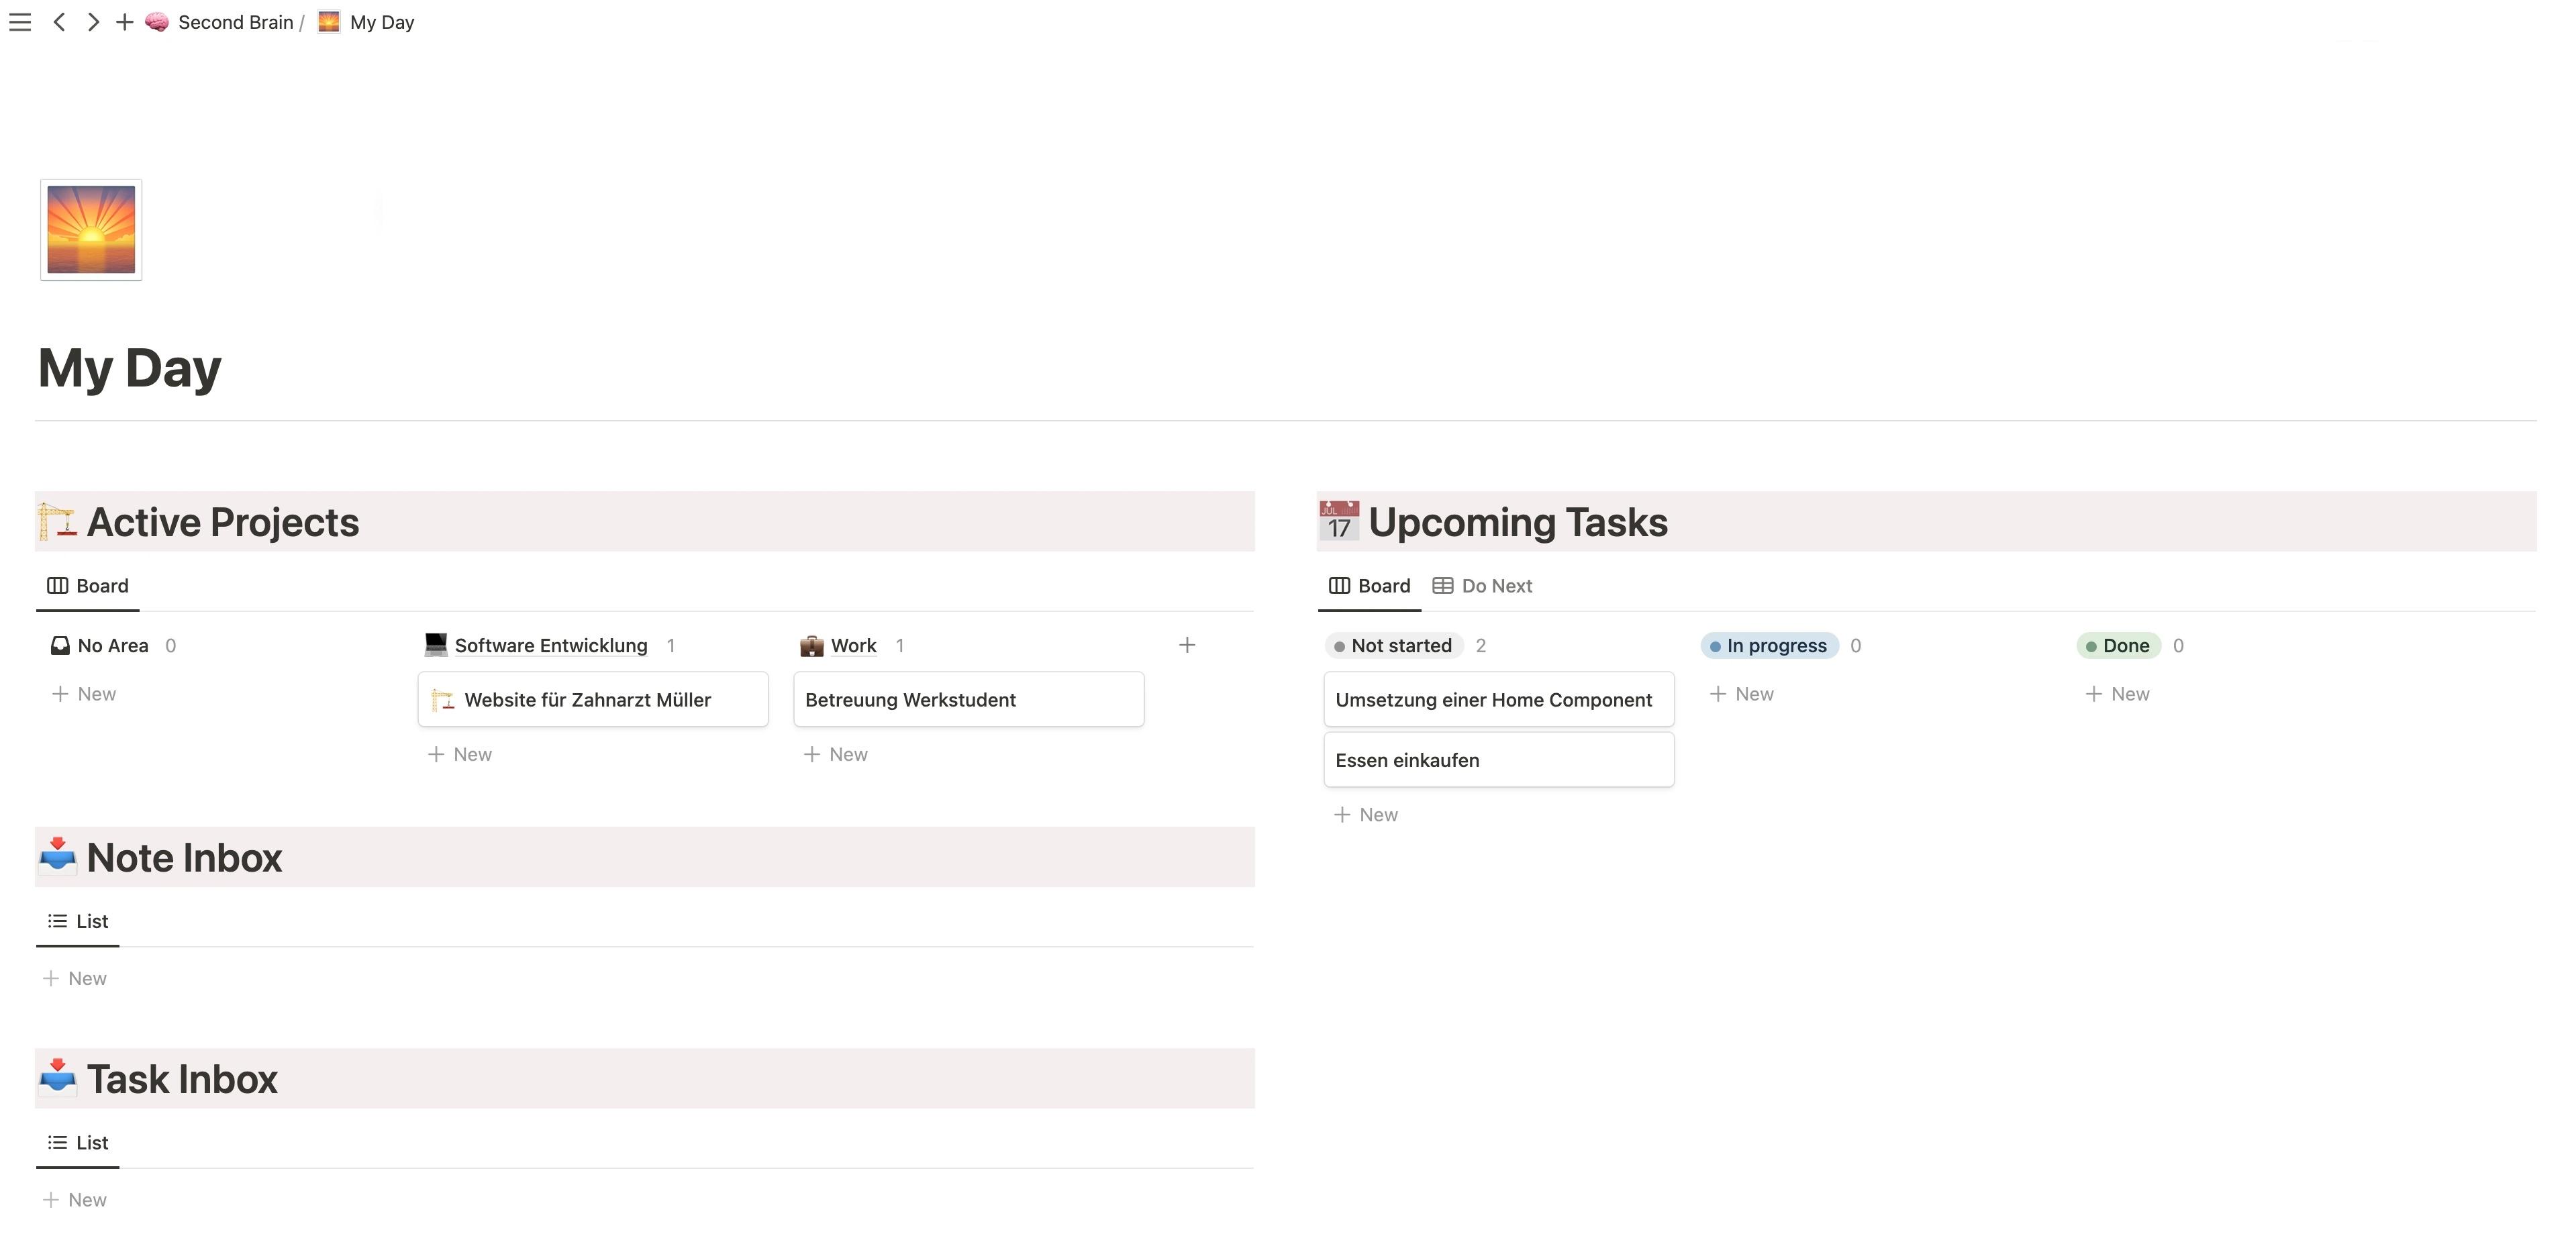Select the List tab under Task Inbox
The image size is (2576, 1236).
(78, 1142)
